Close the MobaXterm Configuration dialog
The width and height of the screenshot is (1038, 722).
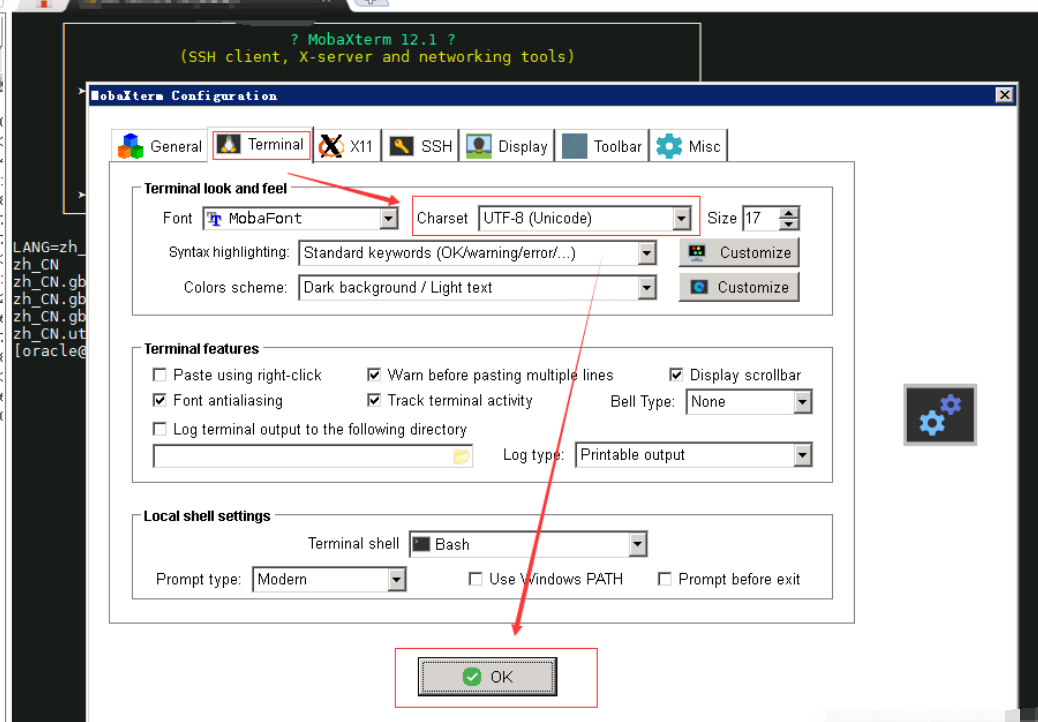(x=1004, y=95)
